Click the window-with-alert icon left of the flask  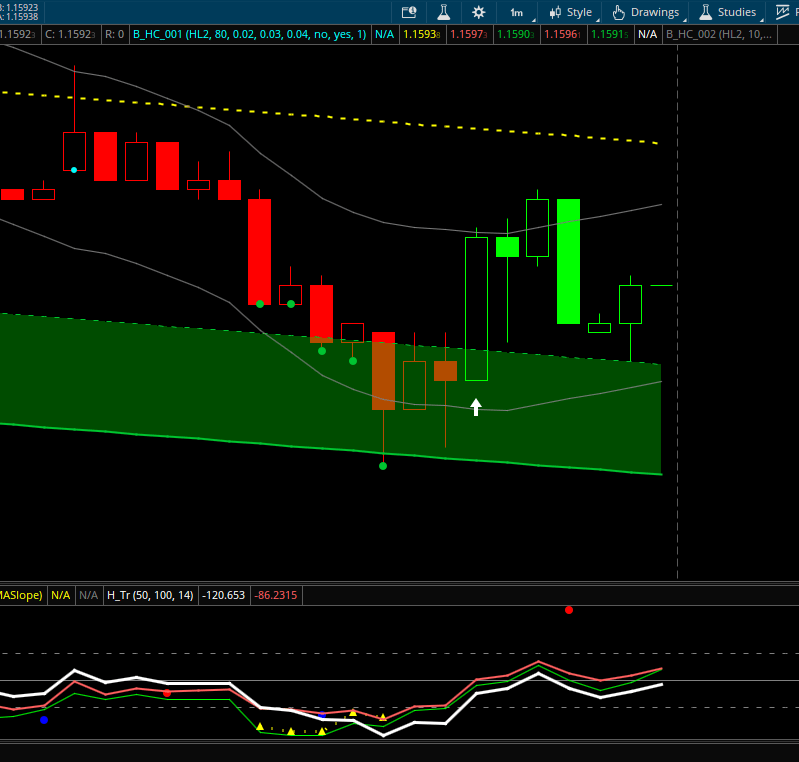[409, 12]
